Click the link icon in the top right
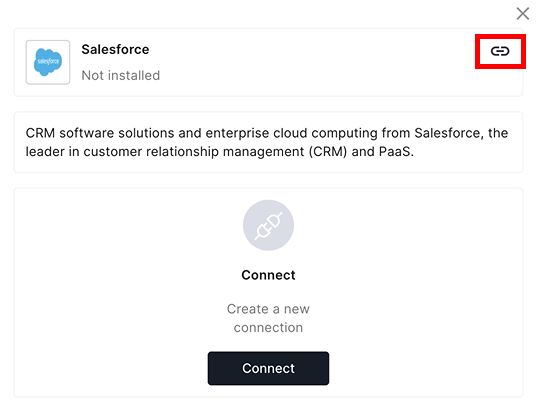The width and height of the screenshot is (541, 411). pos(500,51)
